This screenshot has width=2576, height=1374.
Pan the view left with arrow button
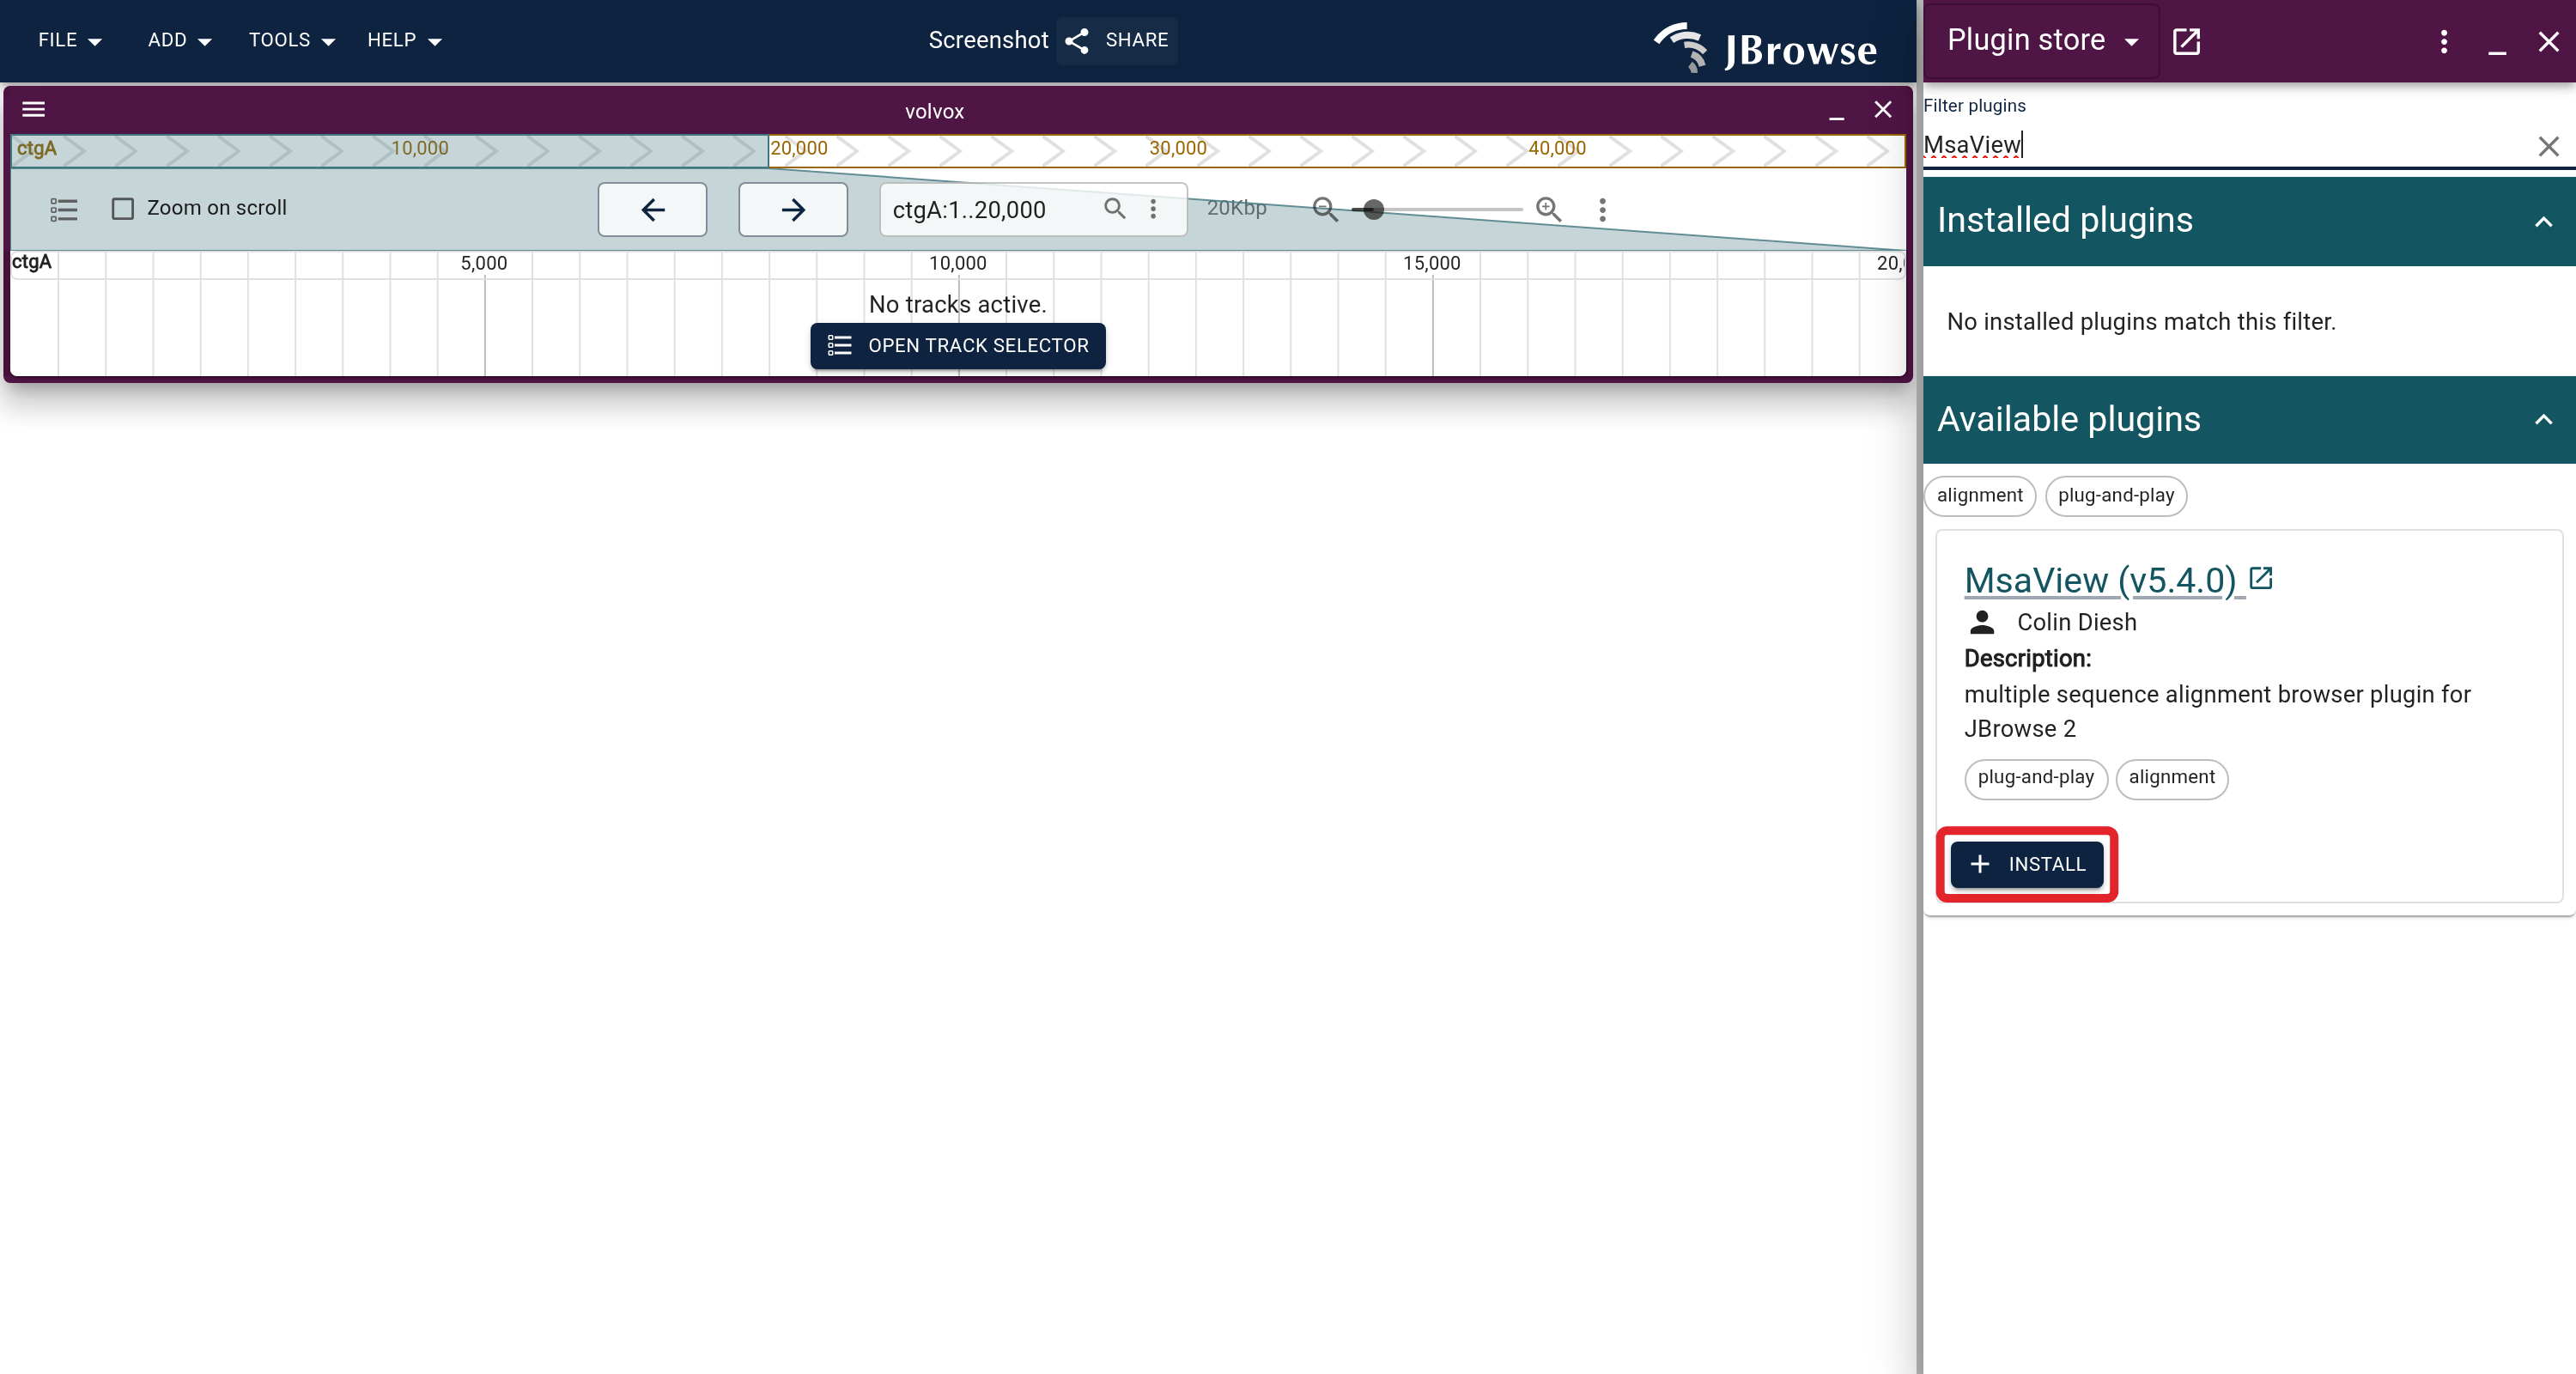click(x=652, y=210)
